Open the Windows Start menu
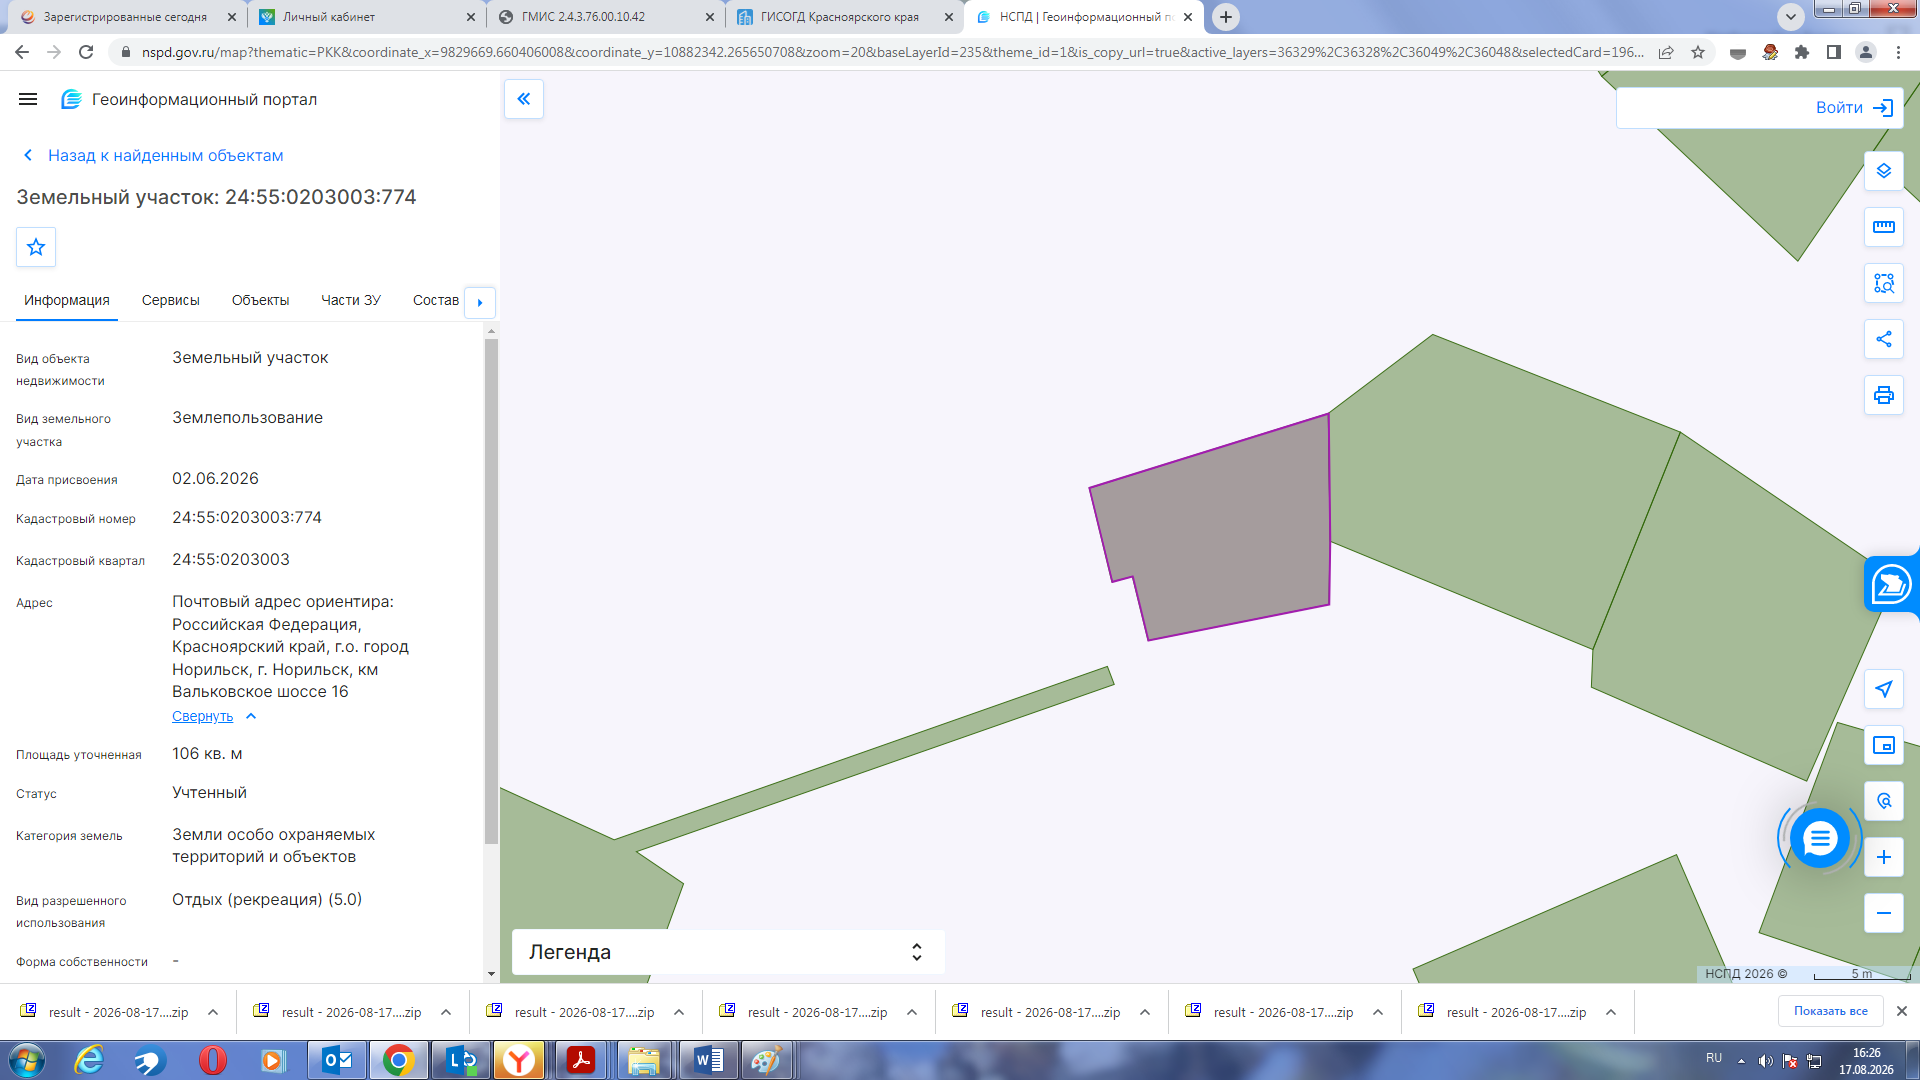This screenshot has height=1080, width=1920. point(27,1060)
